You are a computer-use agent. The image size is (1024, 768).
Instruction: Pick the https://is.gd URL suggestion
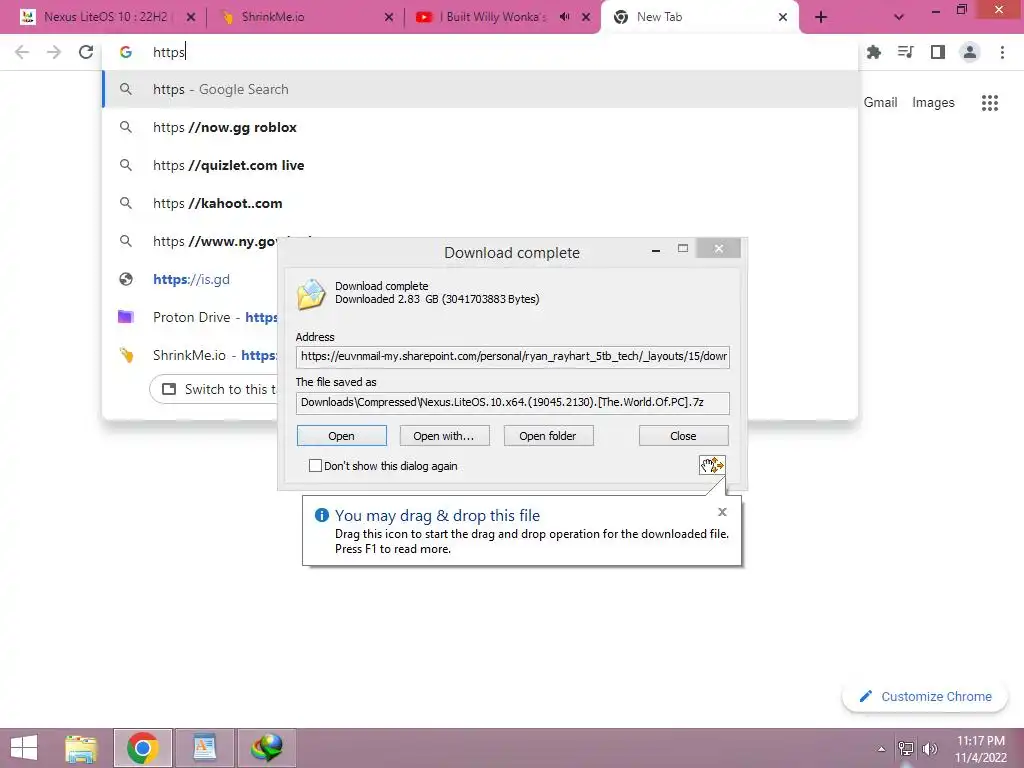coord(191,280)
